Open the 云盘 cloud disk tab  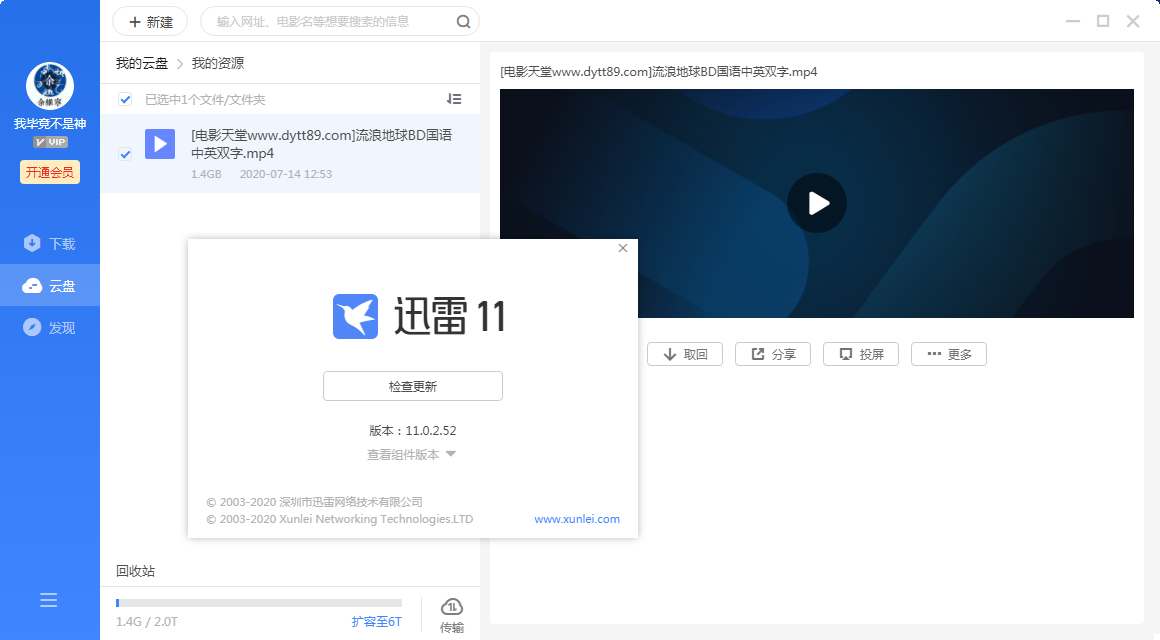[50, 286]
